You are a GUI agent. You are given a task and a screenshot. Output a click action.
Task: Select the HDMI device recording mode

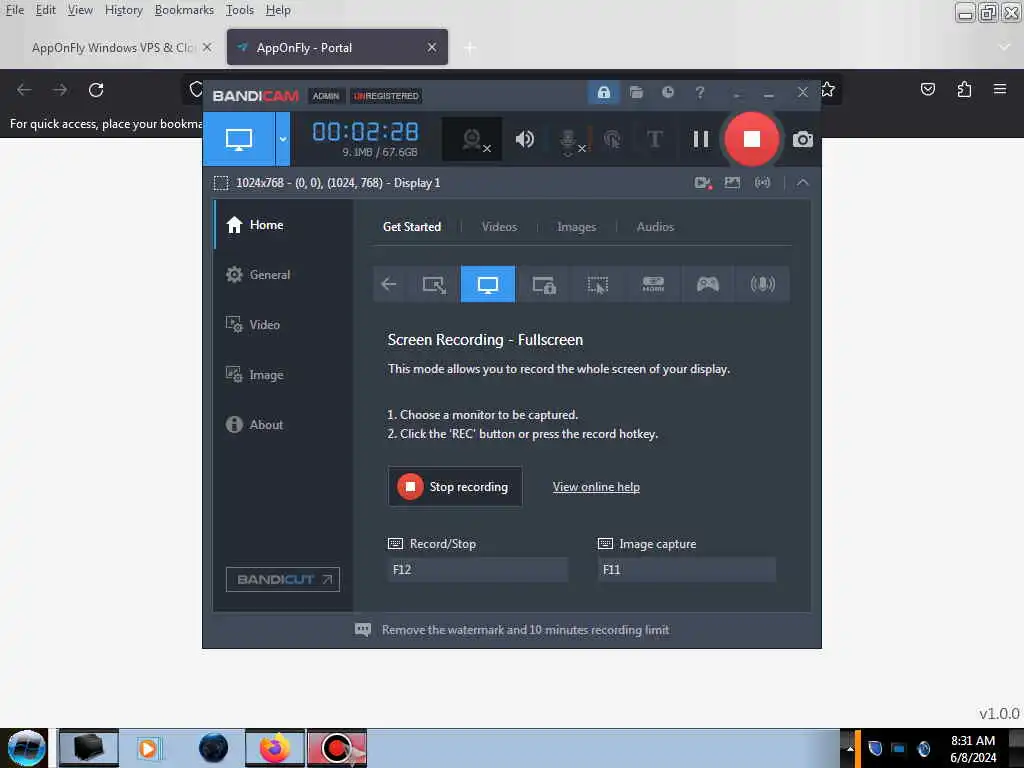(653, 284)
